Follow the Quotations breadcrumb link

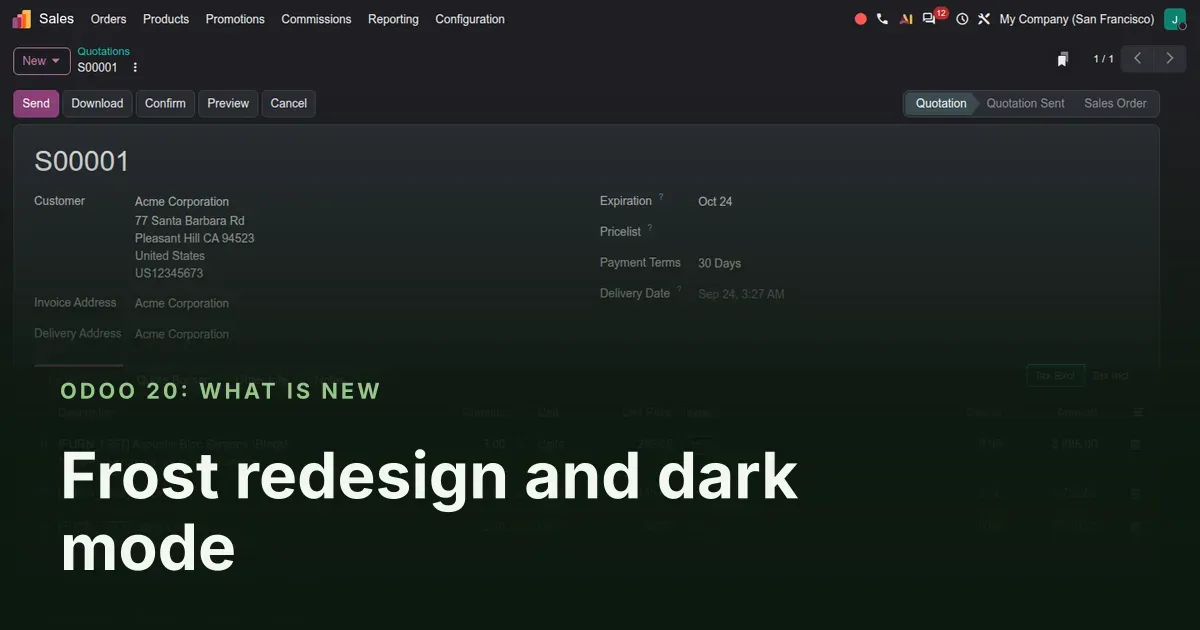[x=104, y=51]
